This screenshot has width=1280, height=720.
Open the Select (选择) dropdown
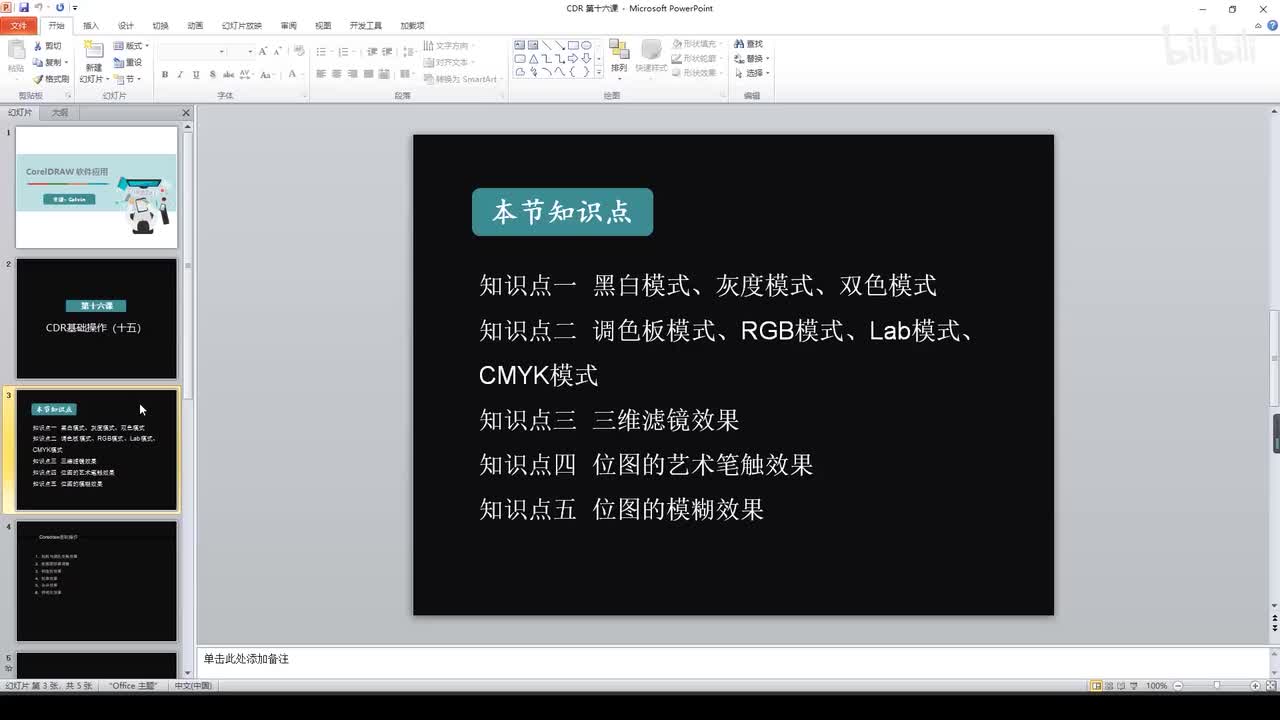coord(751,73)
